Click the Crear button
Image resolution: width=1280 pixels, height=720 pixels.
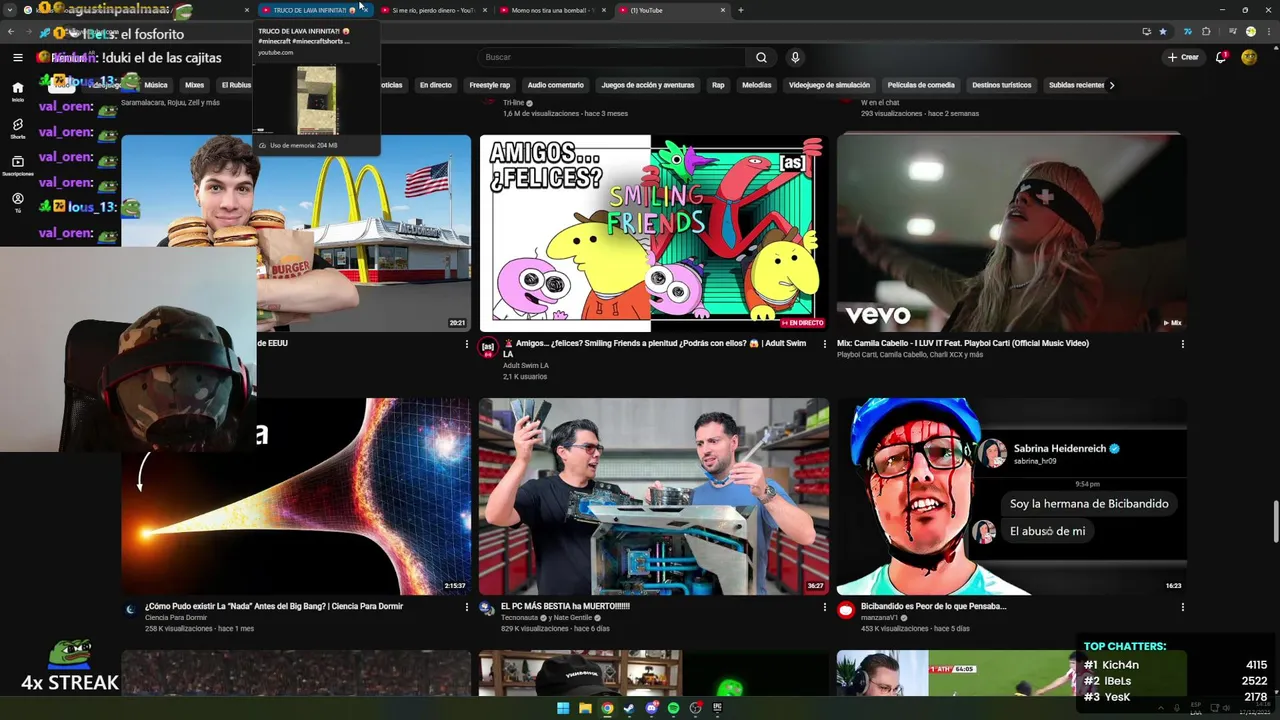point(1182,57)
